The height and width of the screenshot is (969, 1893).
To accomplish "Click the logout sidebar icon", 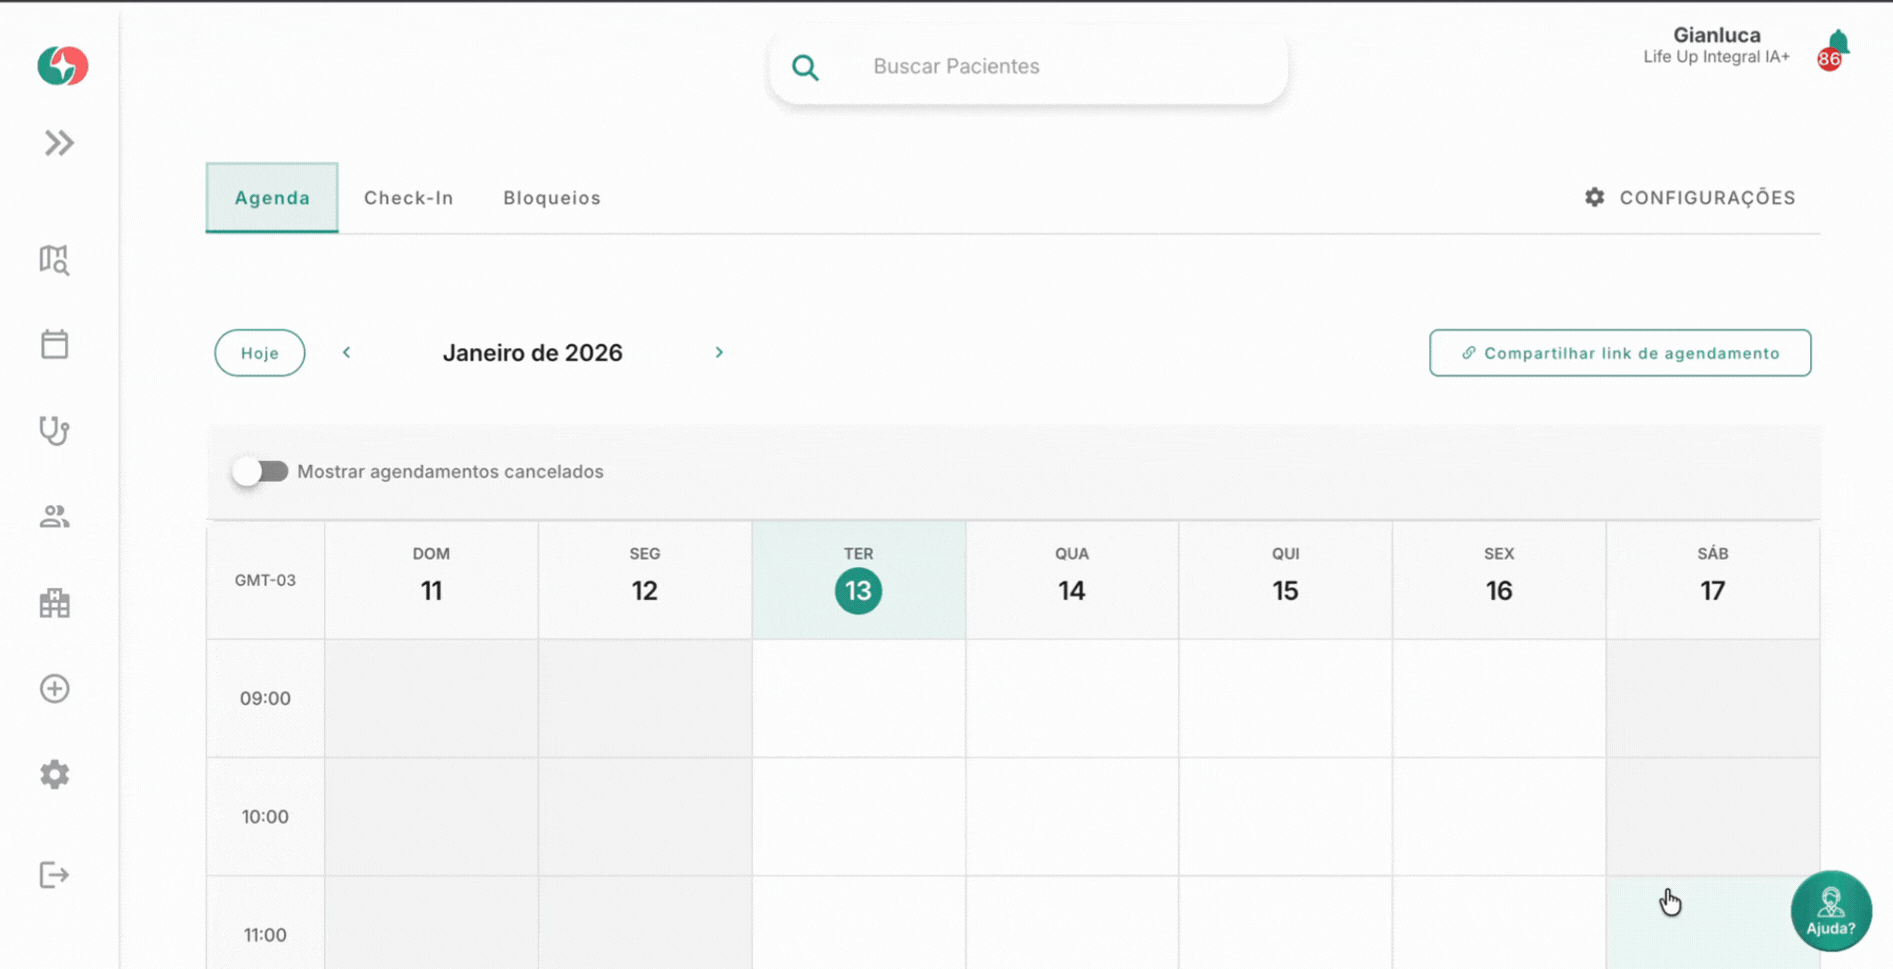I will [x=54, y=875].
